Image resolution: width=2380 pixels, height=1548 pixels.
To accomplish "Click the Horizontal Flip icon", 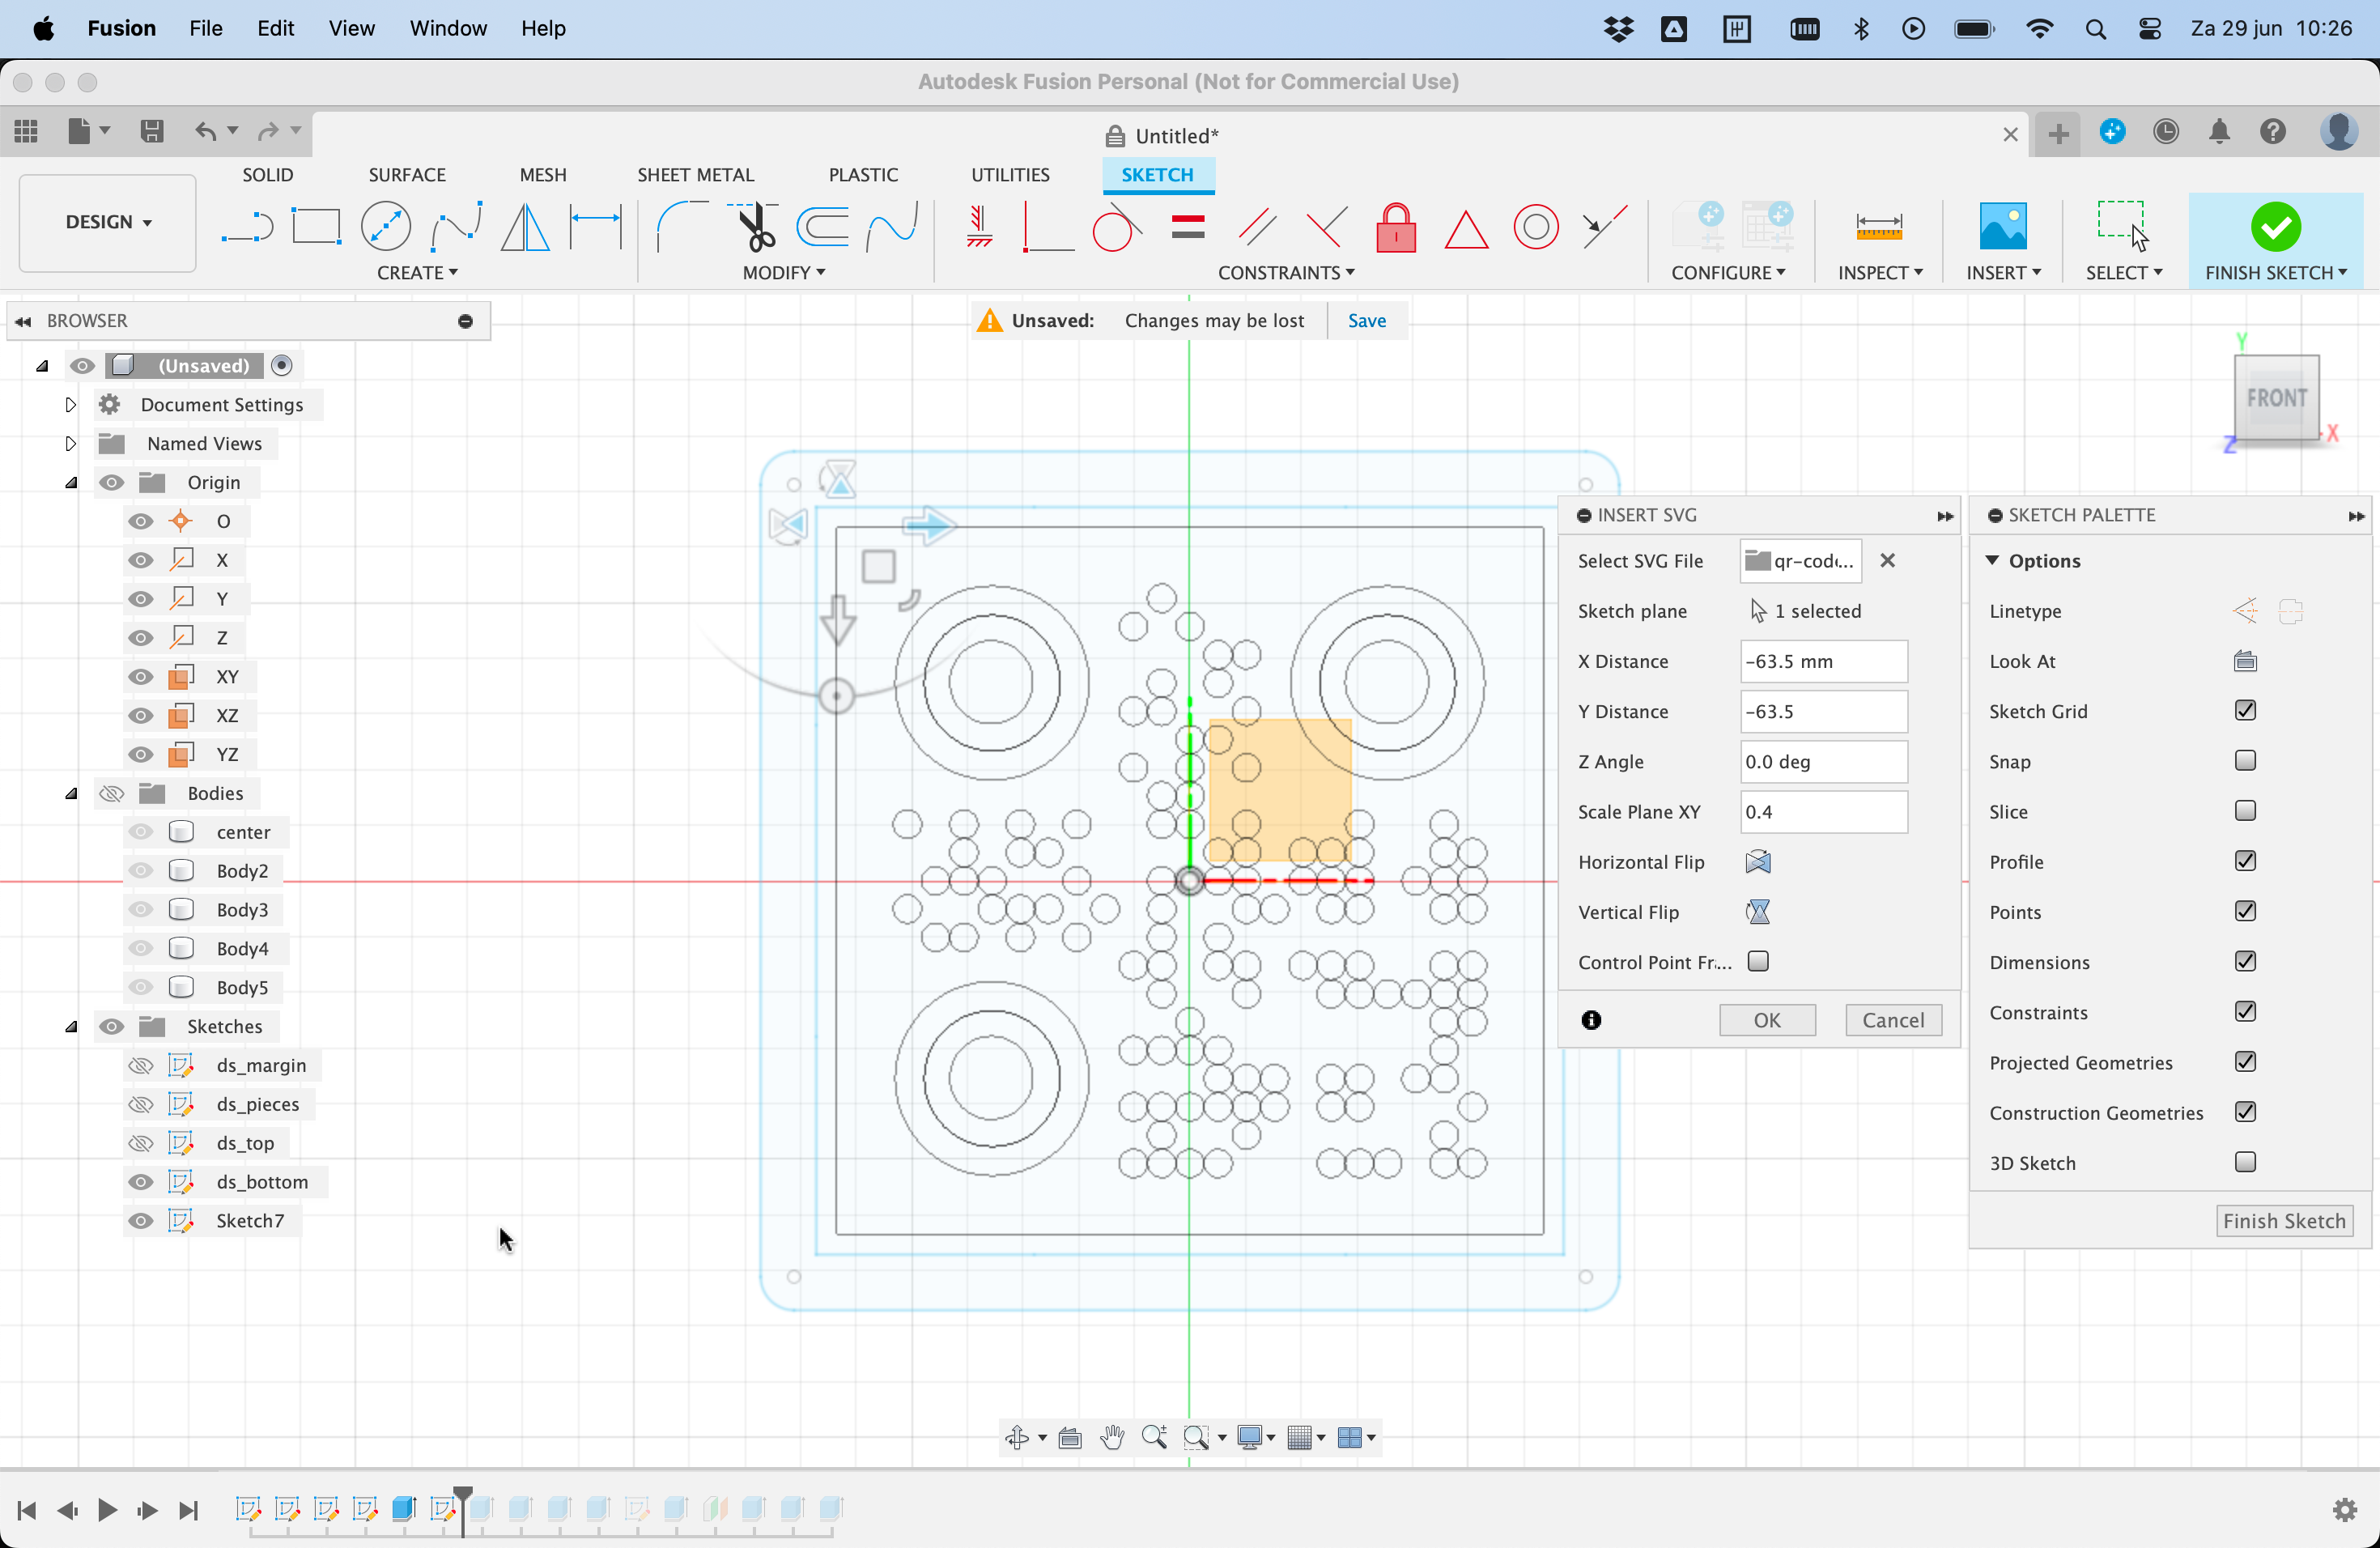I will (x=1758, y=862).
